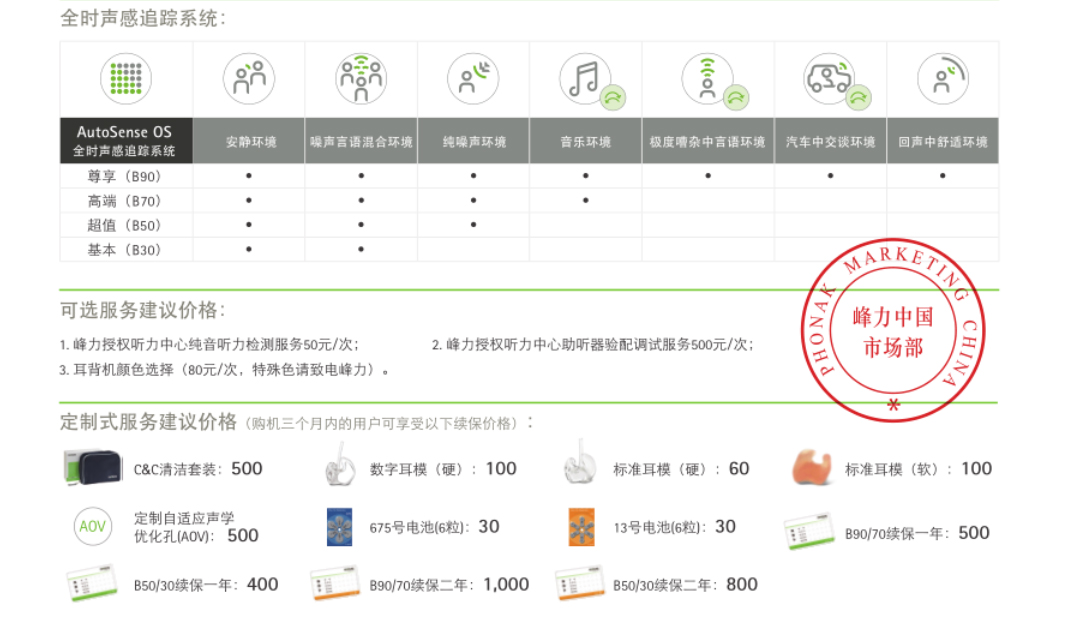Click the hearing aid fitting service 500元 line

tap(593, 345)
